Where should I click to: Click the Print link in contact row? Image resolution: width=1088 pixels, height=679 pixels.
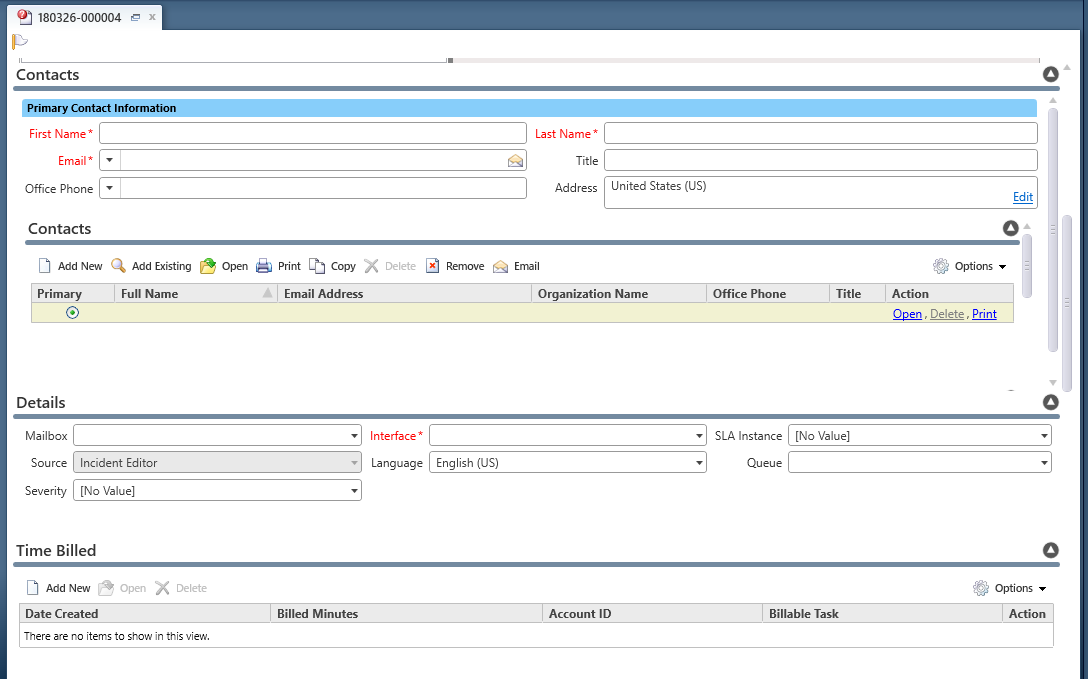pos(984,314)
